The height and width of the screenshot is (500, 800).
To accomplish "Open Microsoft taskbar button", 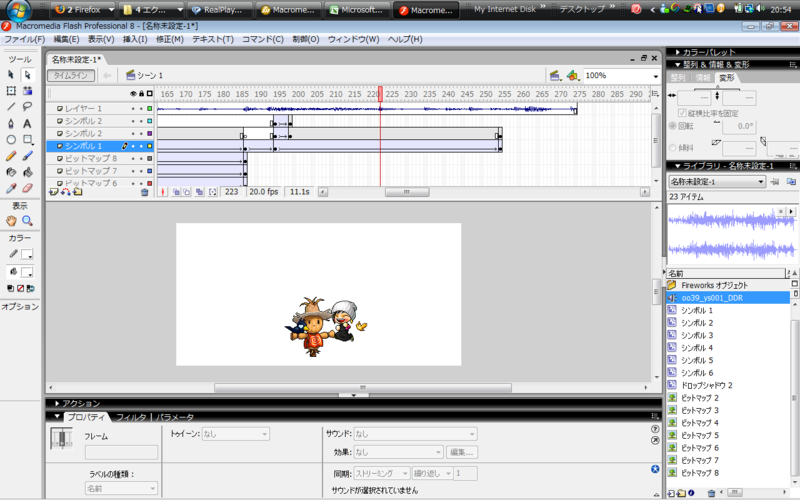I will click(357, 10).
